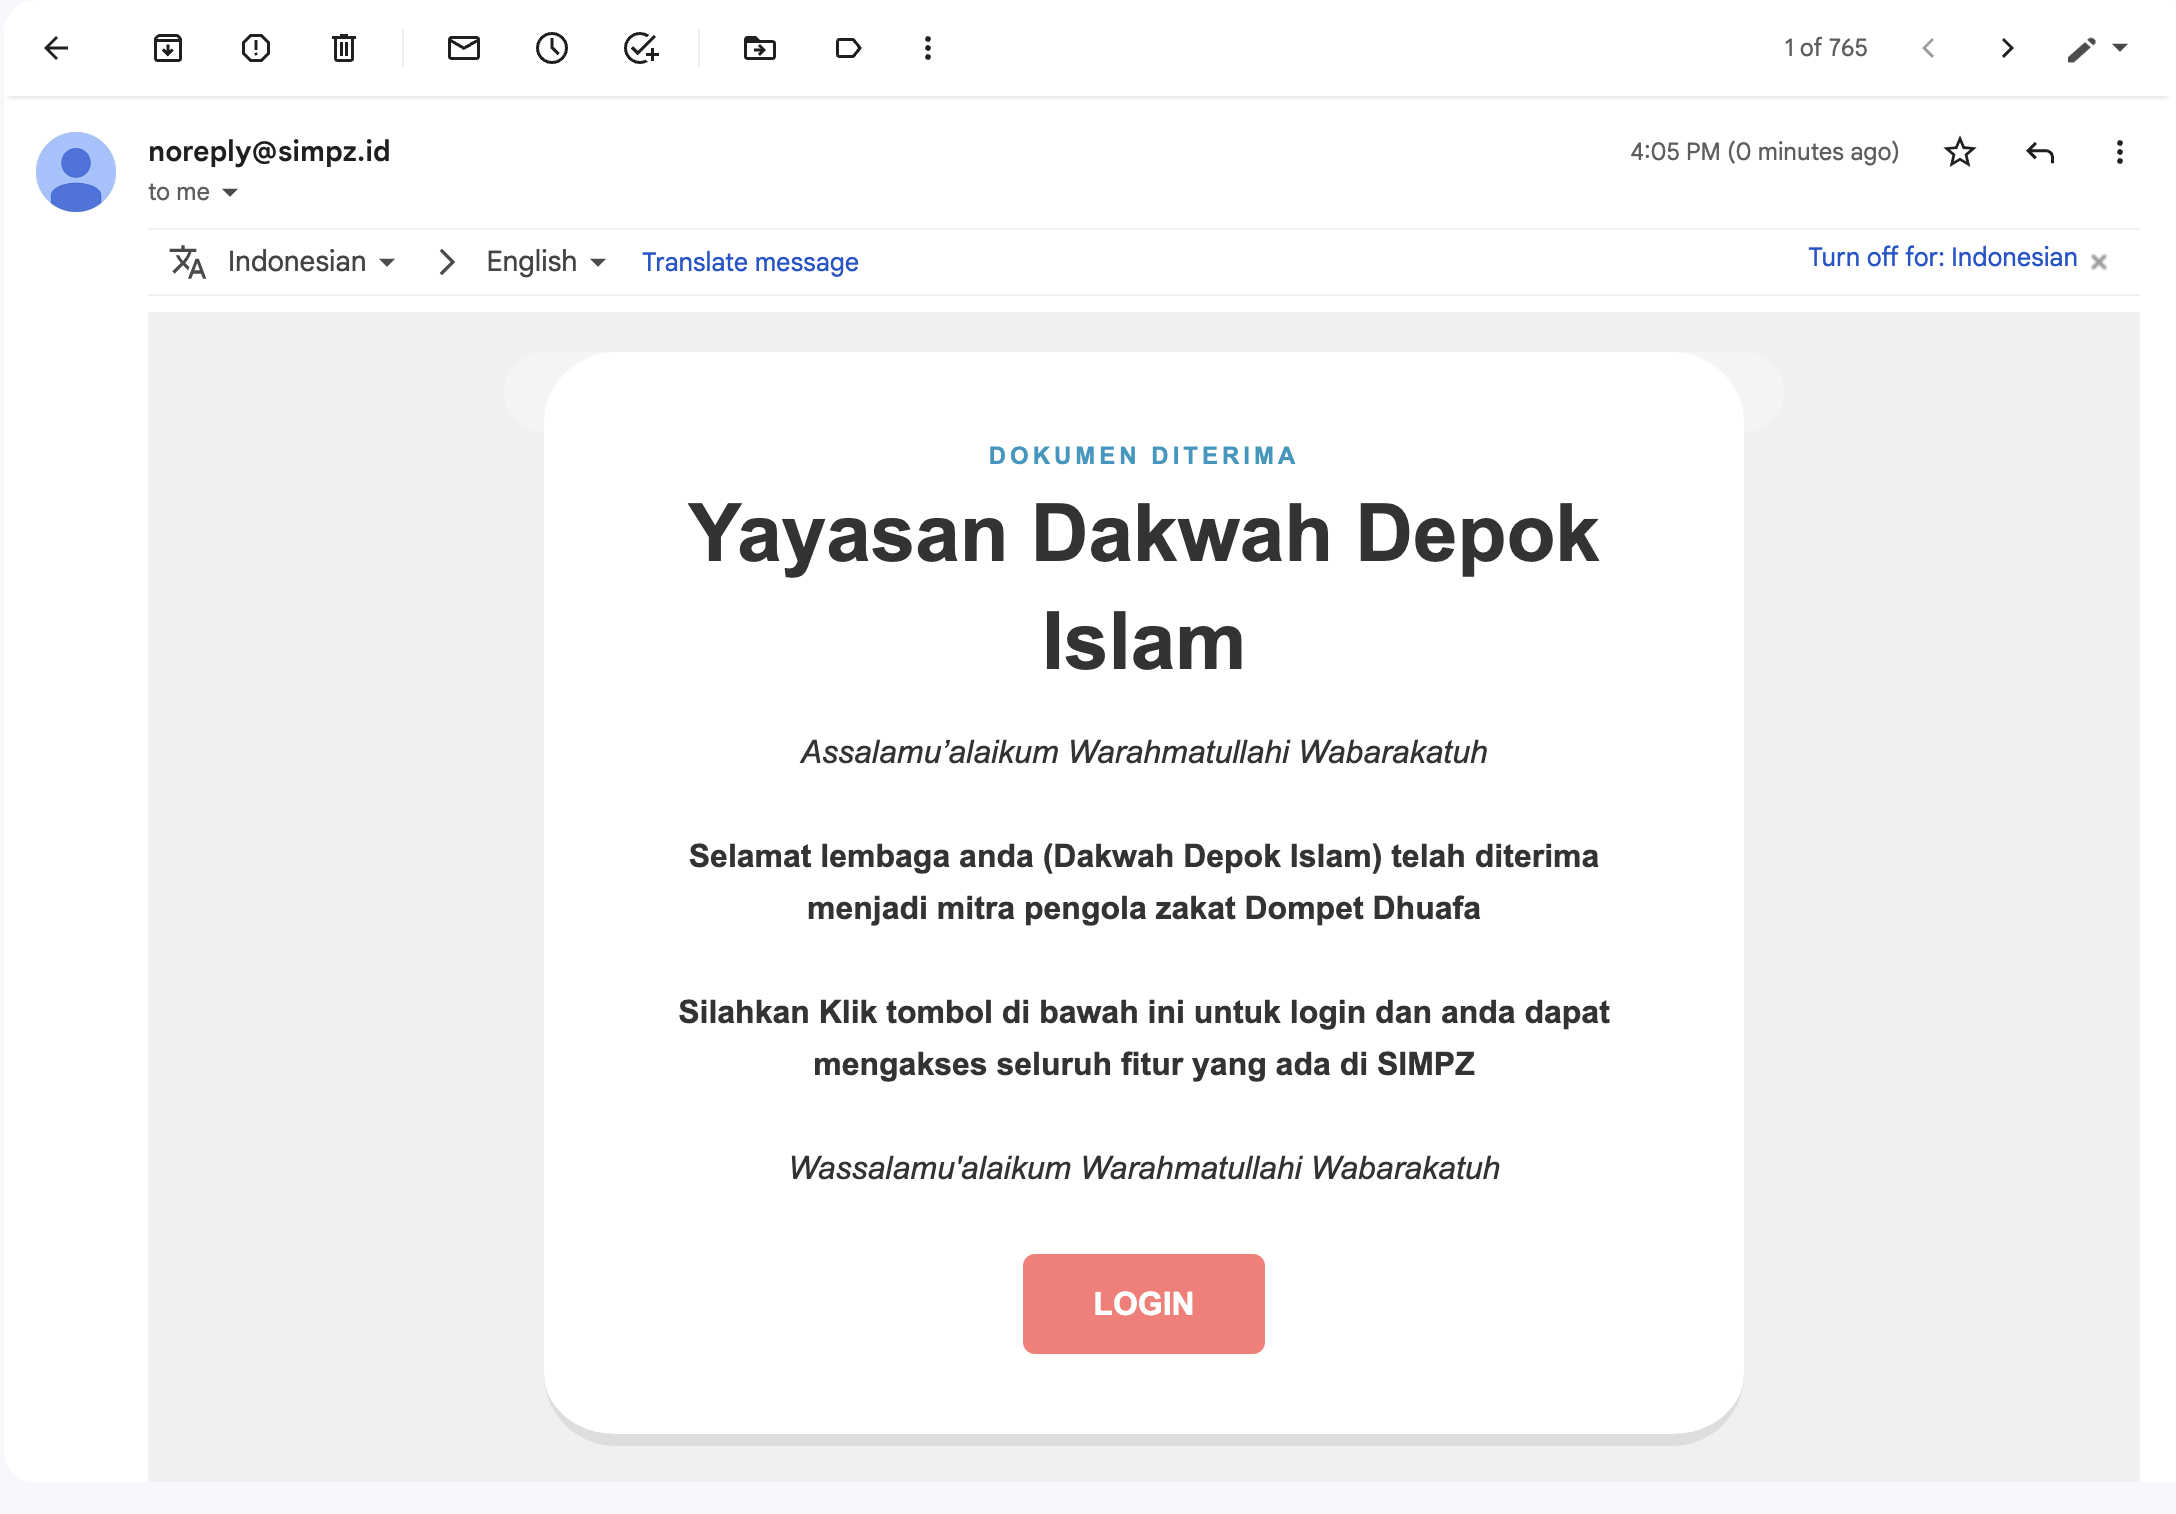
Task: Open message options three-dot menu
Action: tap(2120, 152)
